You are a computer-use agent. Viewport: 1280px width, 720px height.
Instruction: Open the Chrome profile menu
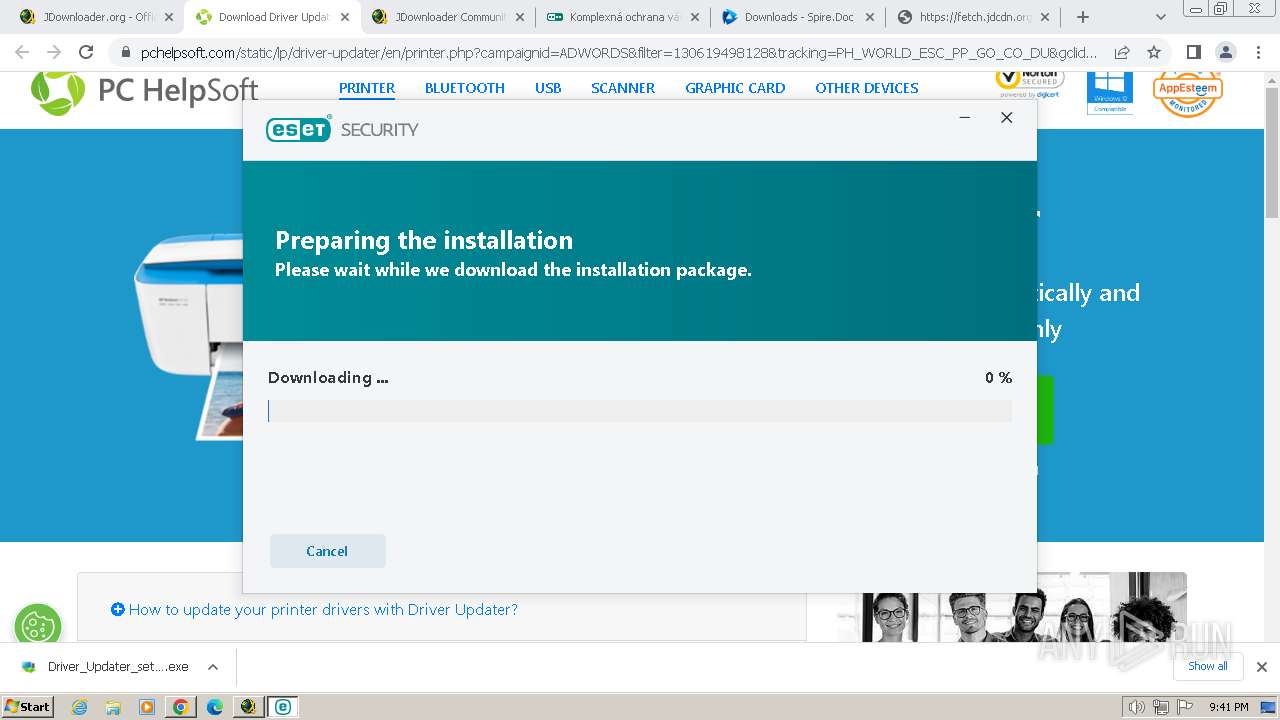point(1225,53)
